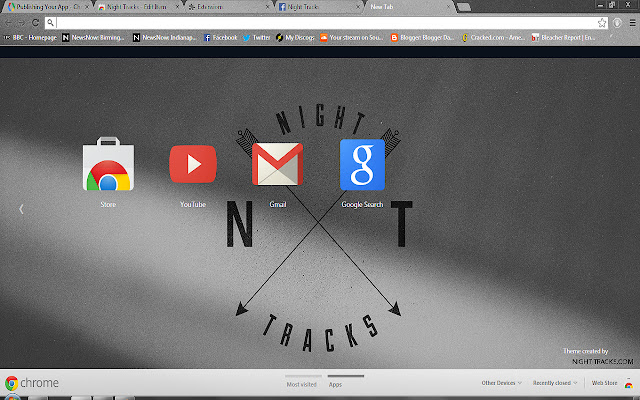Switch to the Apps page
This screenshot has width=640, height=400.
point(336,384)
